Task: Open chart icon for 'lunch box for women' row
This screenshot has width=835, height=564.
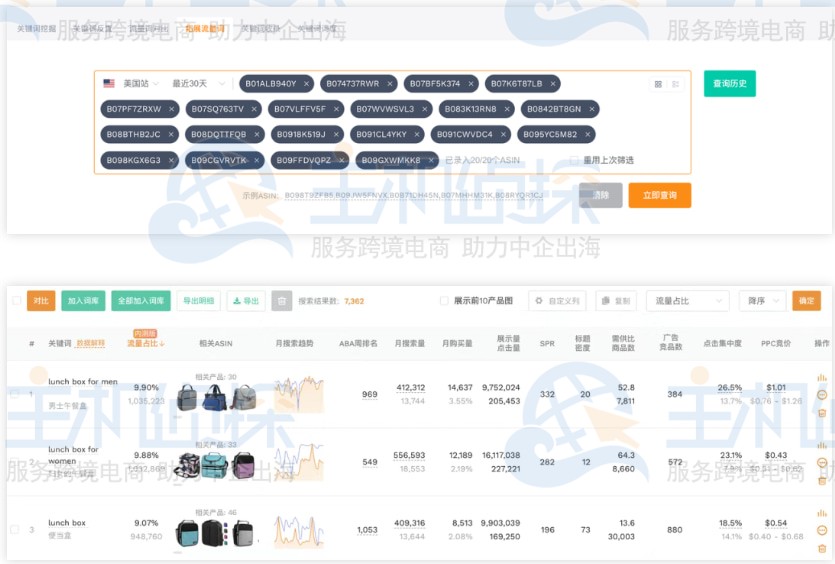Action: coord(822,445)
